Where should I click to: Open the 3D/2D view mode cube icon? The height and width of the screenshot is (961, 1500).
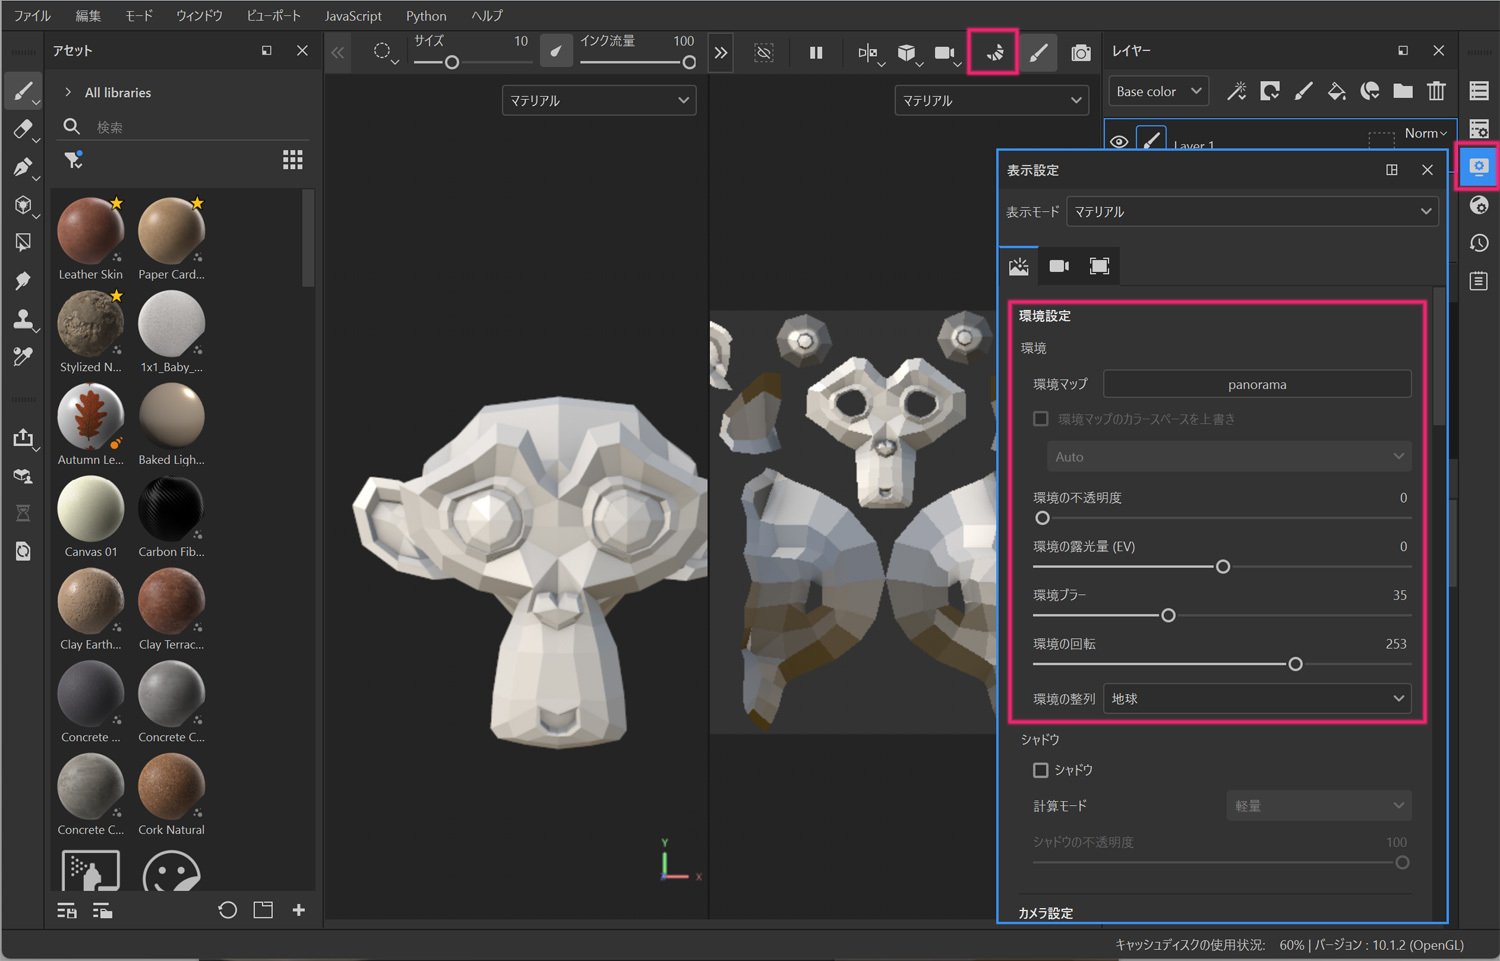(907, 52)
